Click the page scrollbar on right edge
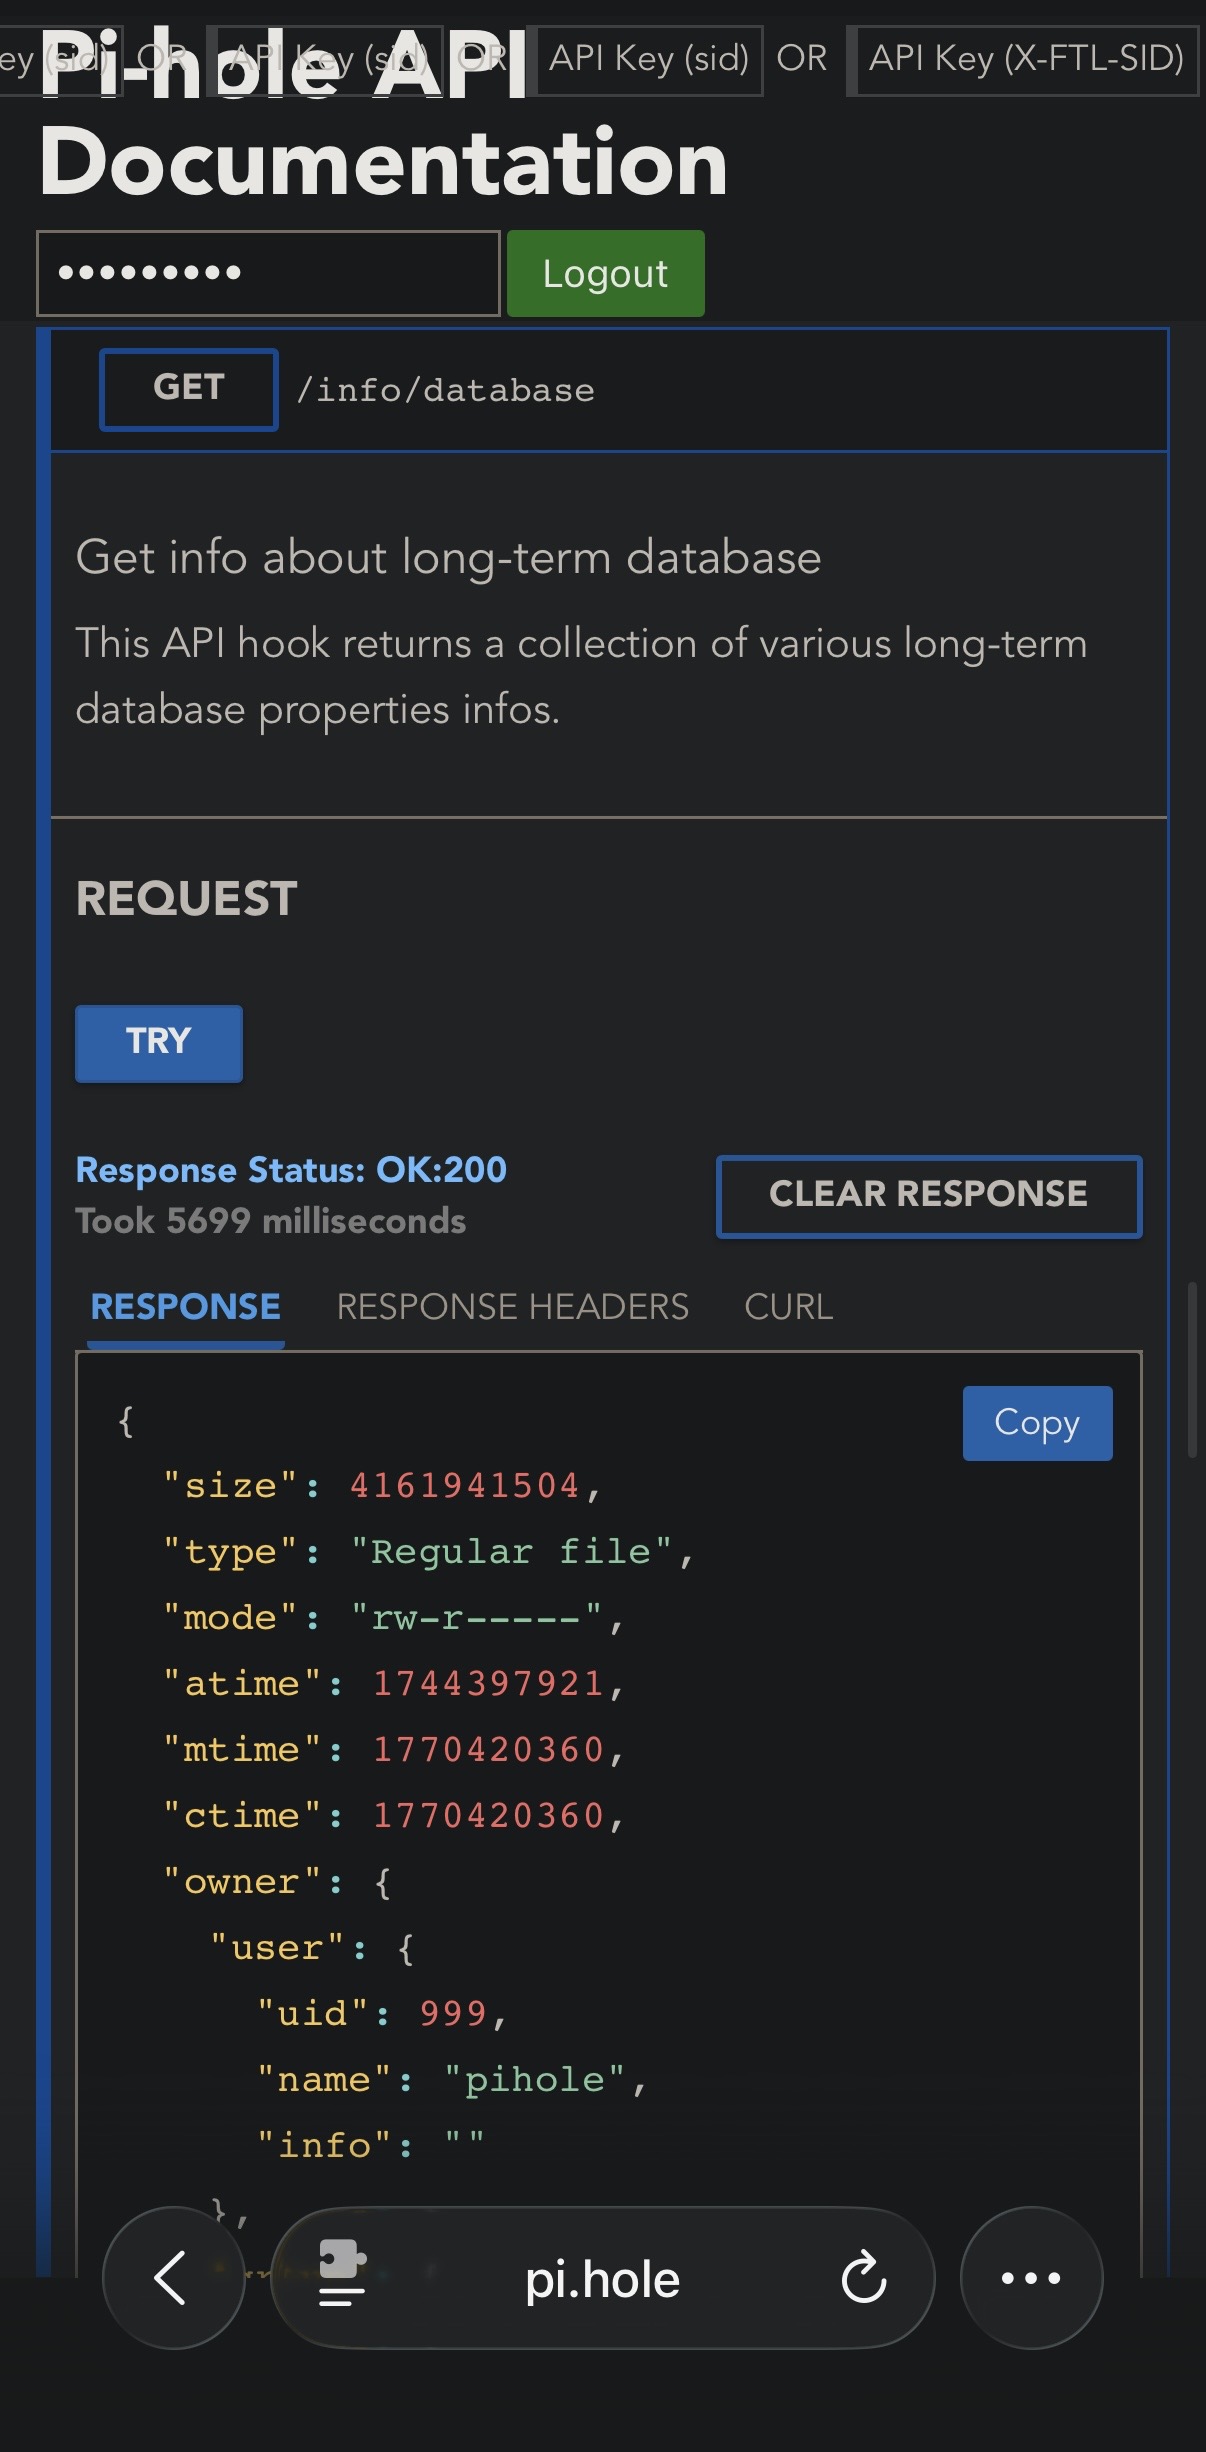 tap(1192, 1370)
